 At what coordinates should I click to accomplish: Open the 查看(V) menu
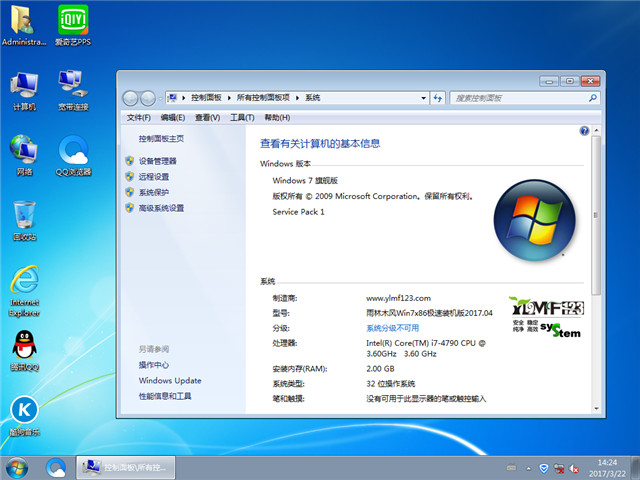[x=207, y=118]
